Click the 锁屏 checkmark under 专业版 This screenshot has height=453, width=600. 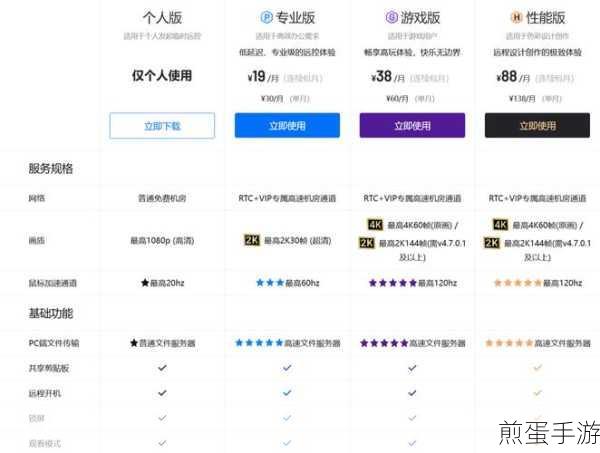(287, 418)
